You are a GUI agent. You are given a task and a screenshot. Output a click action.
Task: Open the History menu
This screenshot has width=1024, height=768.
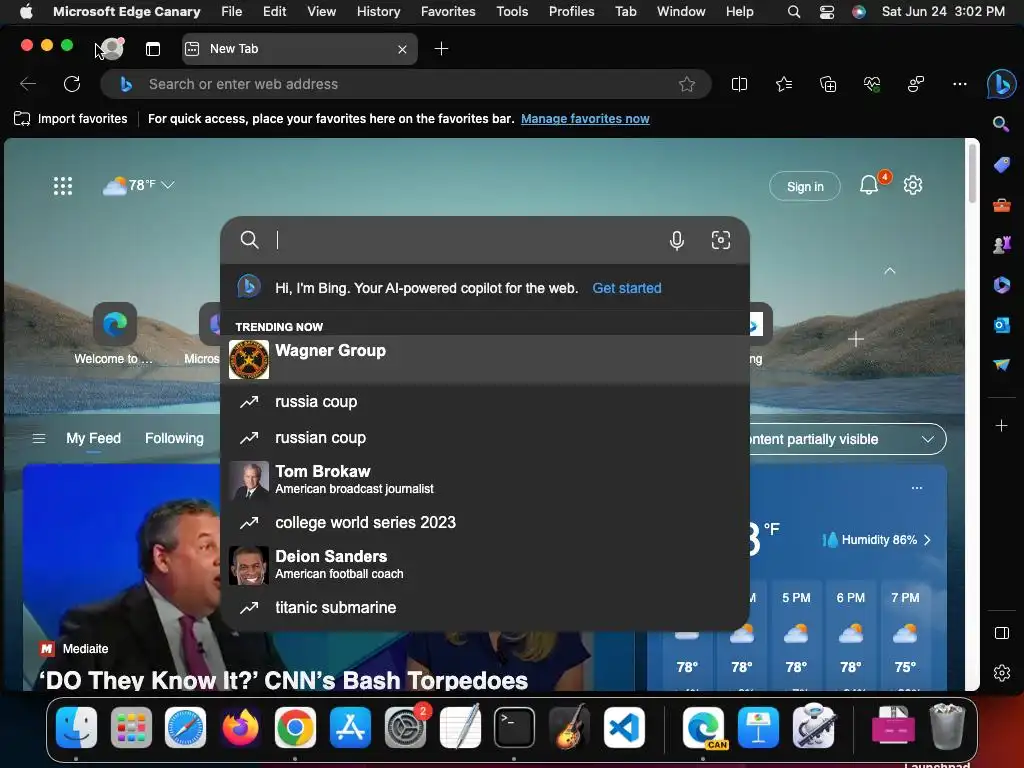[378, 12]
